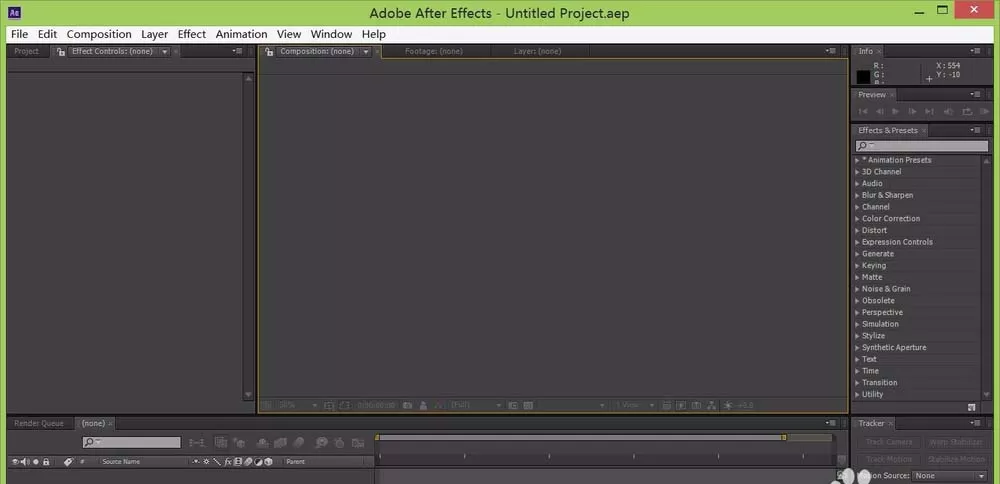Click the brainstorm icon in timeline
Screen dimensions: 1000x484
pyautogui.click(x=321, y=443)
